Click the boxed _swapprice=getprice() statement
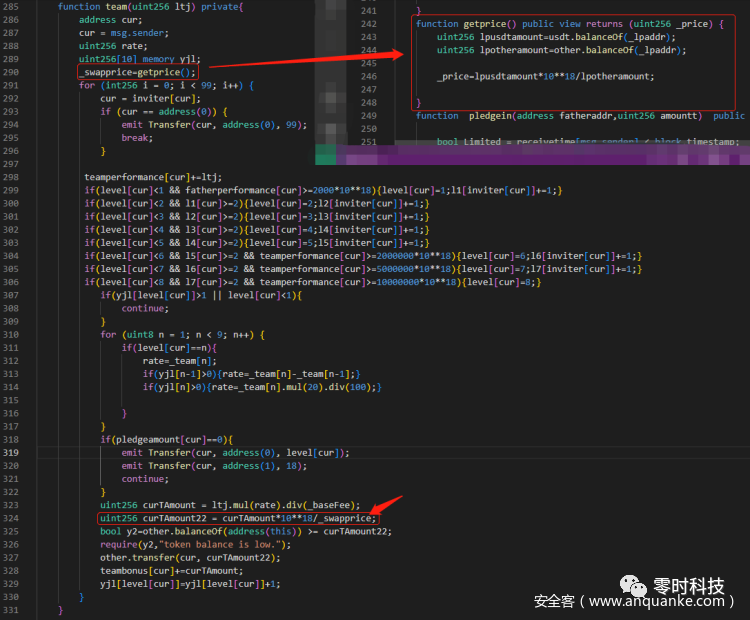Viewport: 750px width, 620px height. pos(137,72)
